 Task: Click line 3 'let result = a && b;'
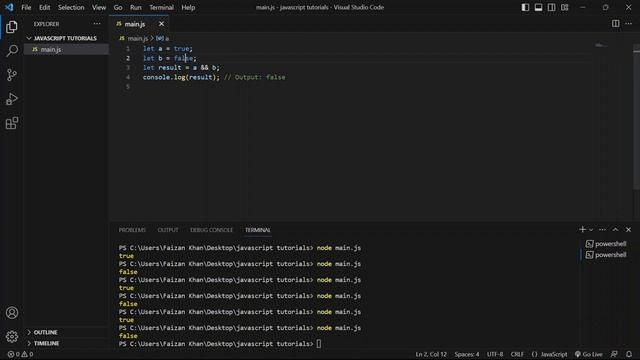pyautogui.click(x=181, y=68)
